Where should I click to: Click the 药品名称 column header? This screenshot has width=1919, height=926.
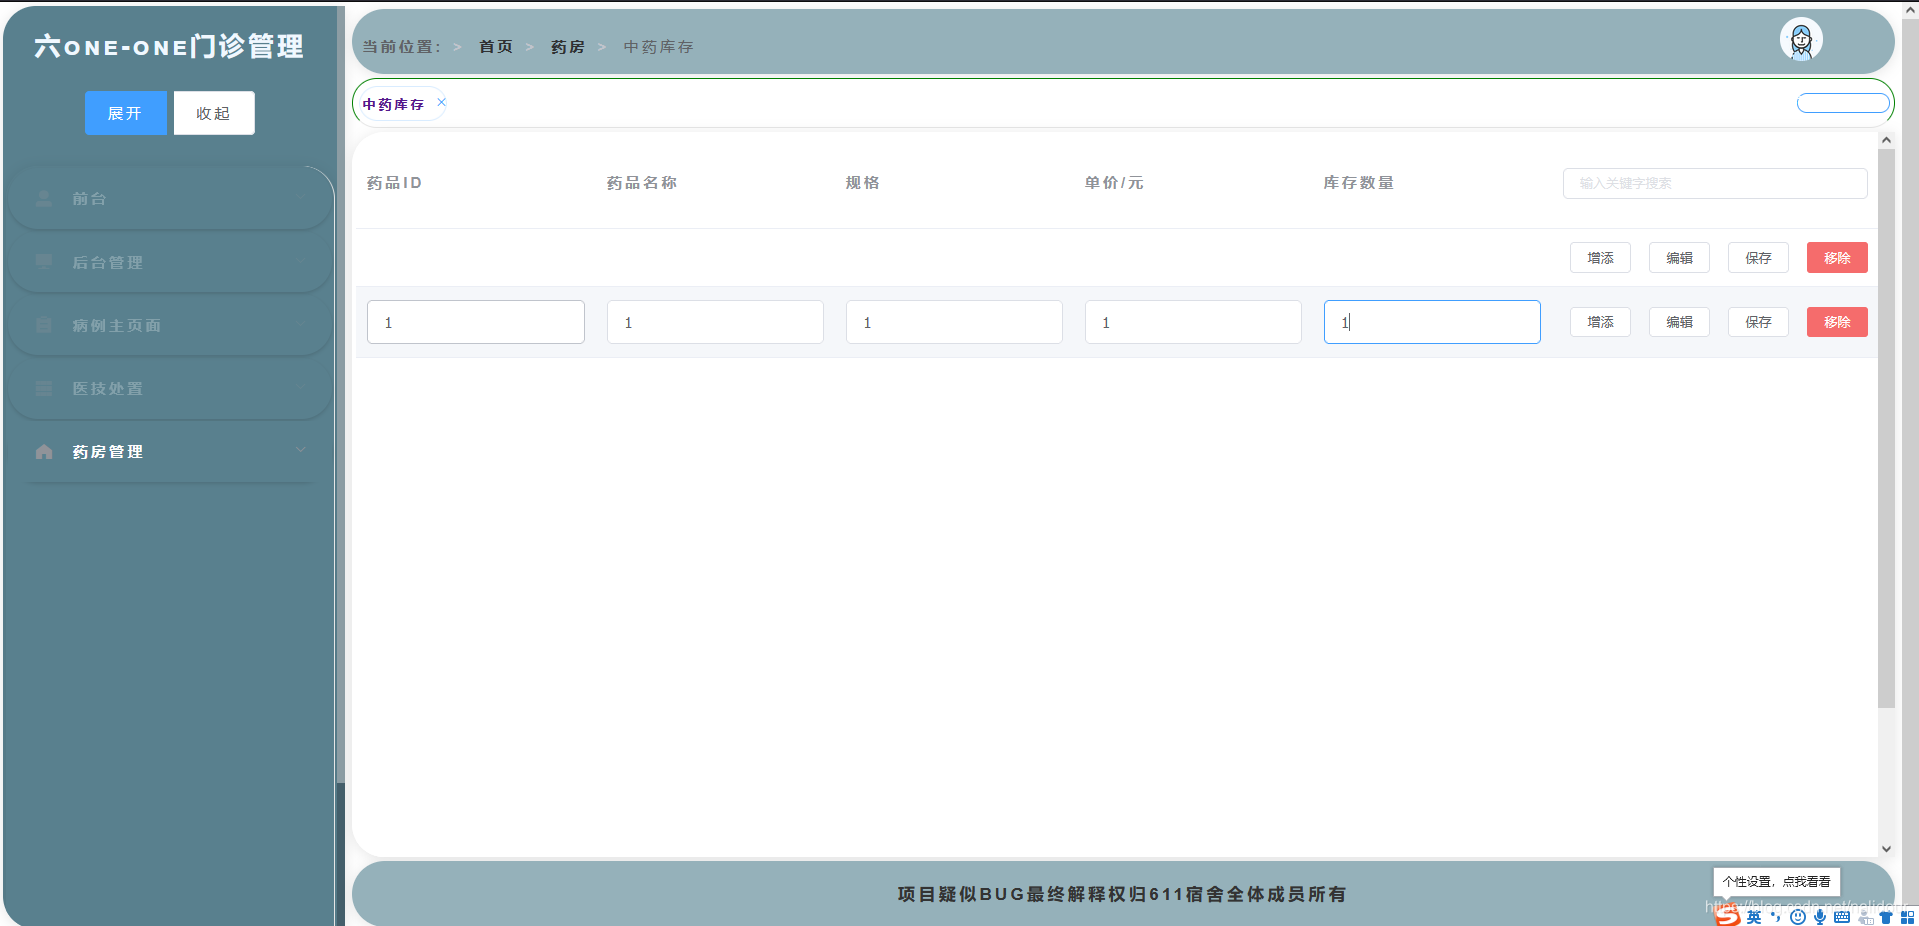pos(642,183)
